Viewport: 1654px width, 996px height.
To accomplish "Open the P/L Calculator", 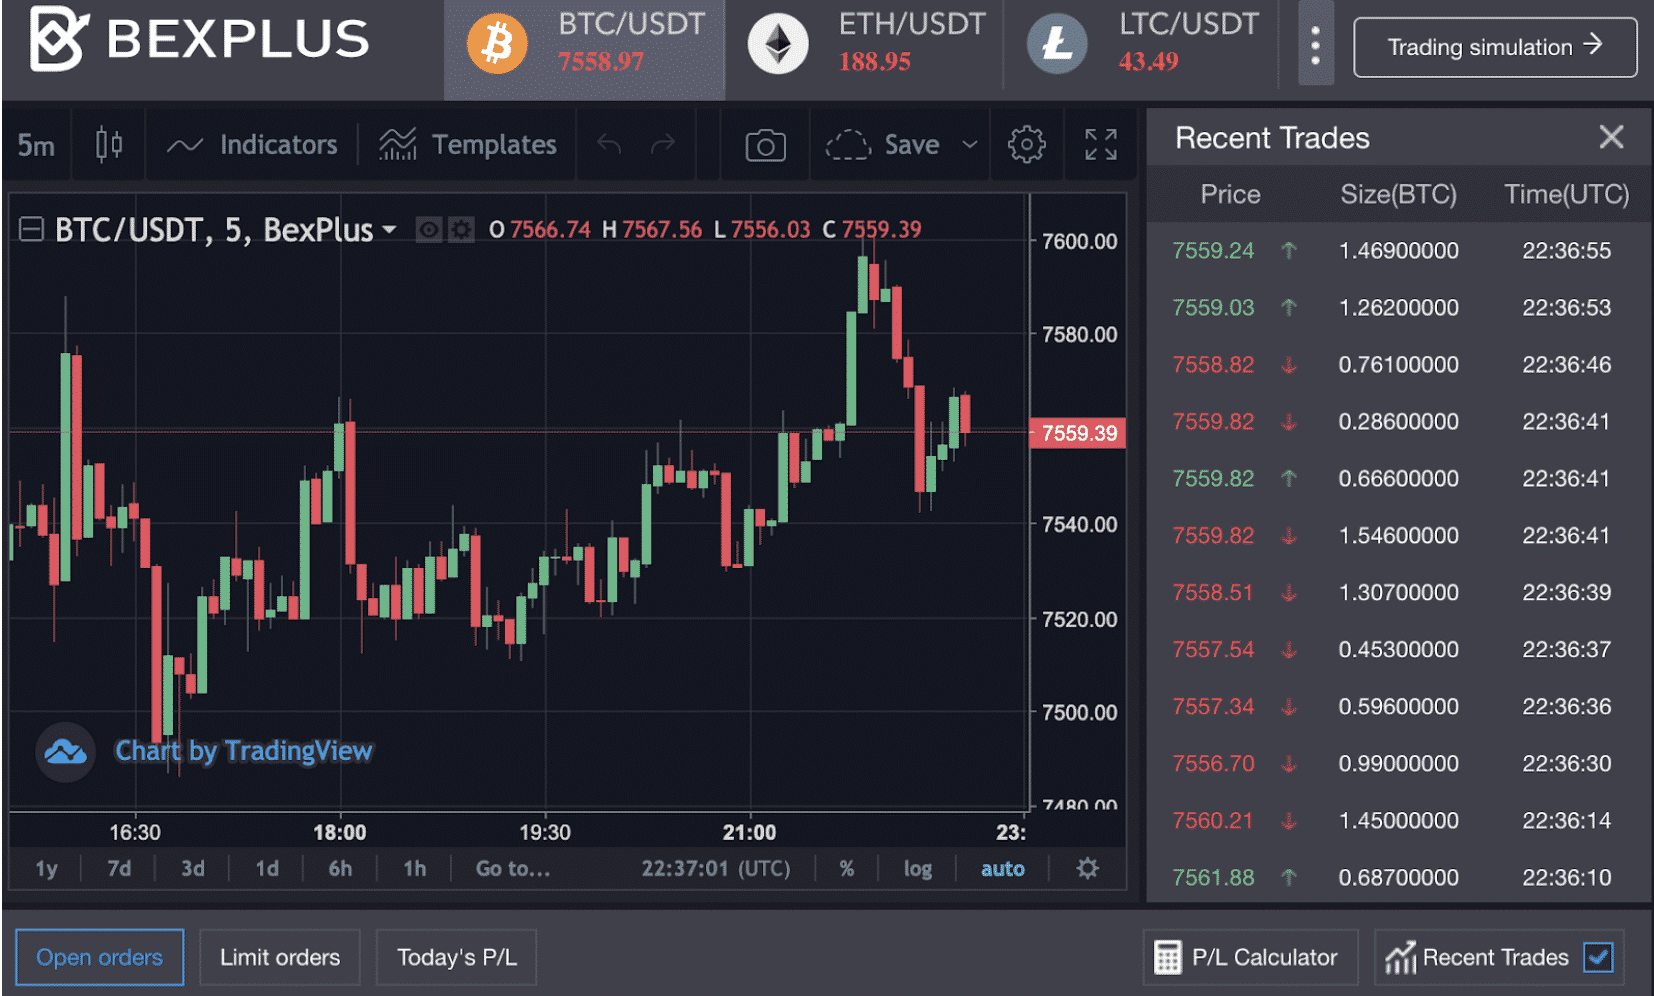I will [x=1251, y=957].
